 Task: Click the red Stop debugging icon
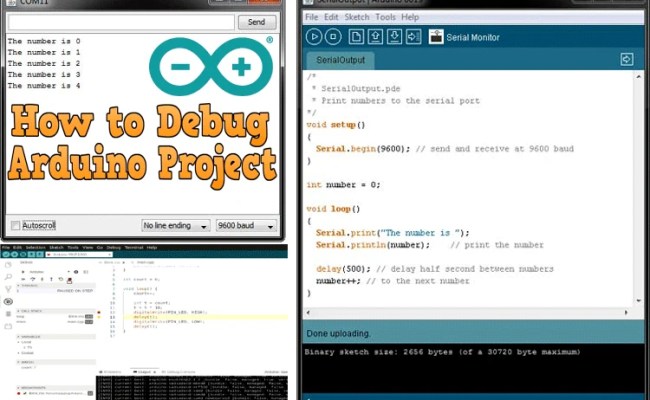pyautogui.click(x=69, y=280)
